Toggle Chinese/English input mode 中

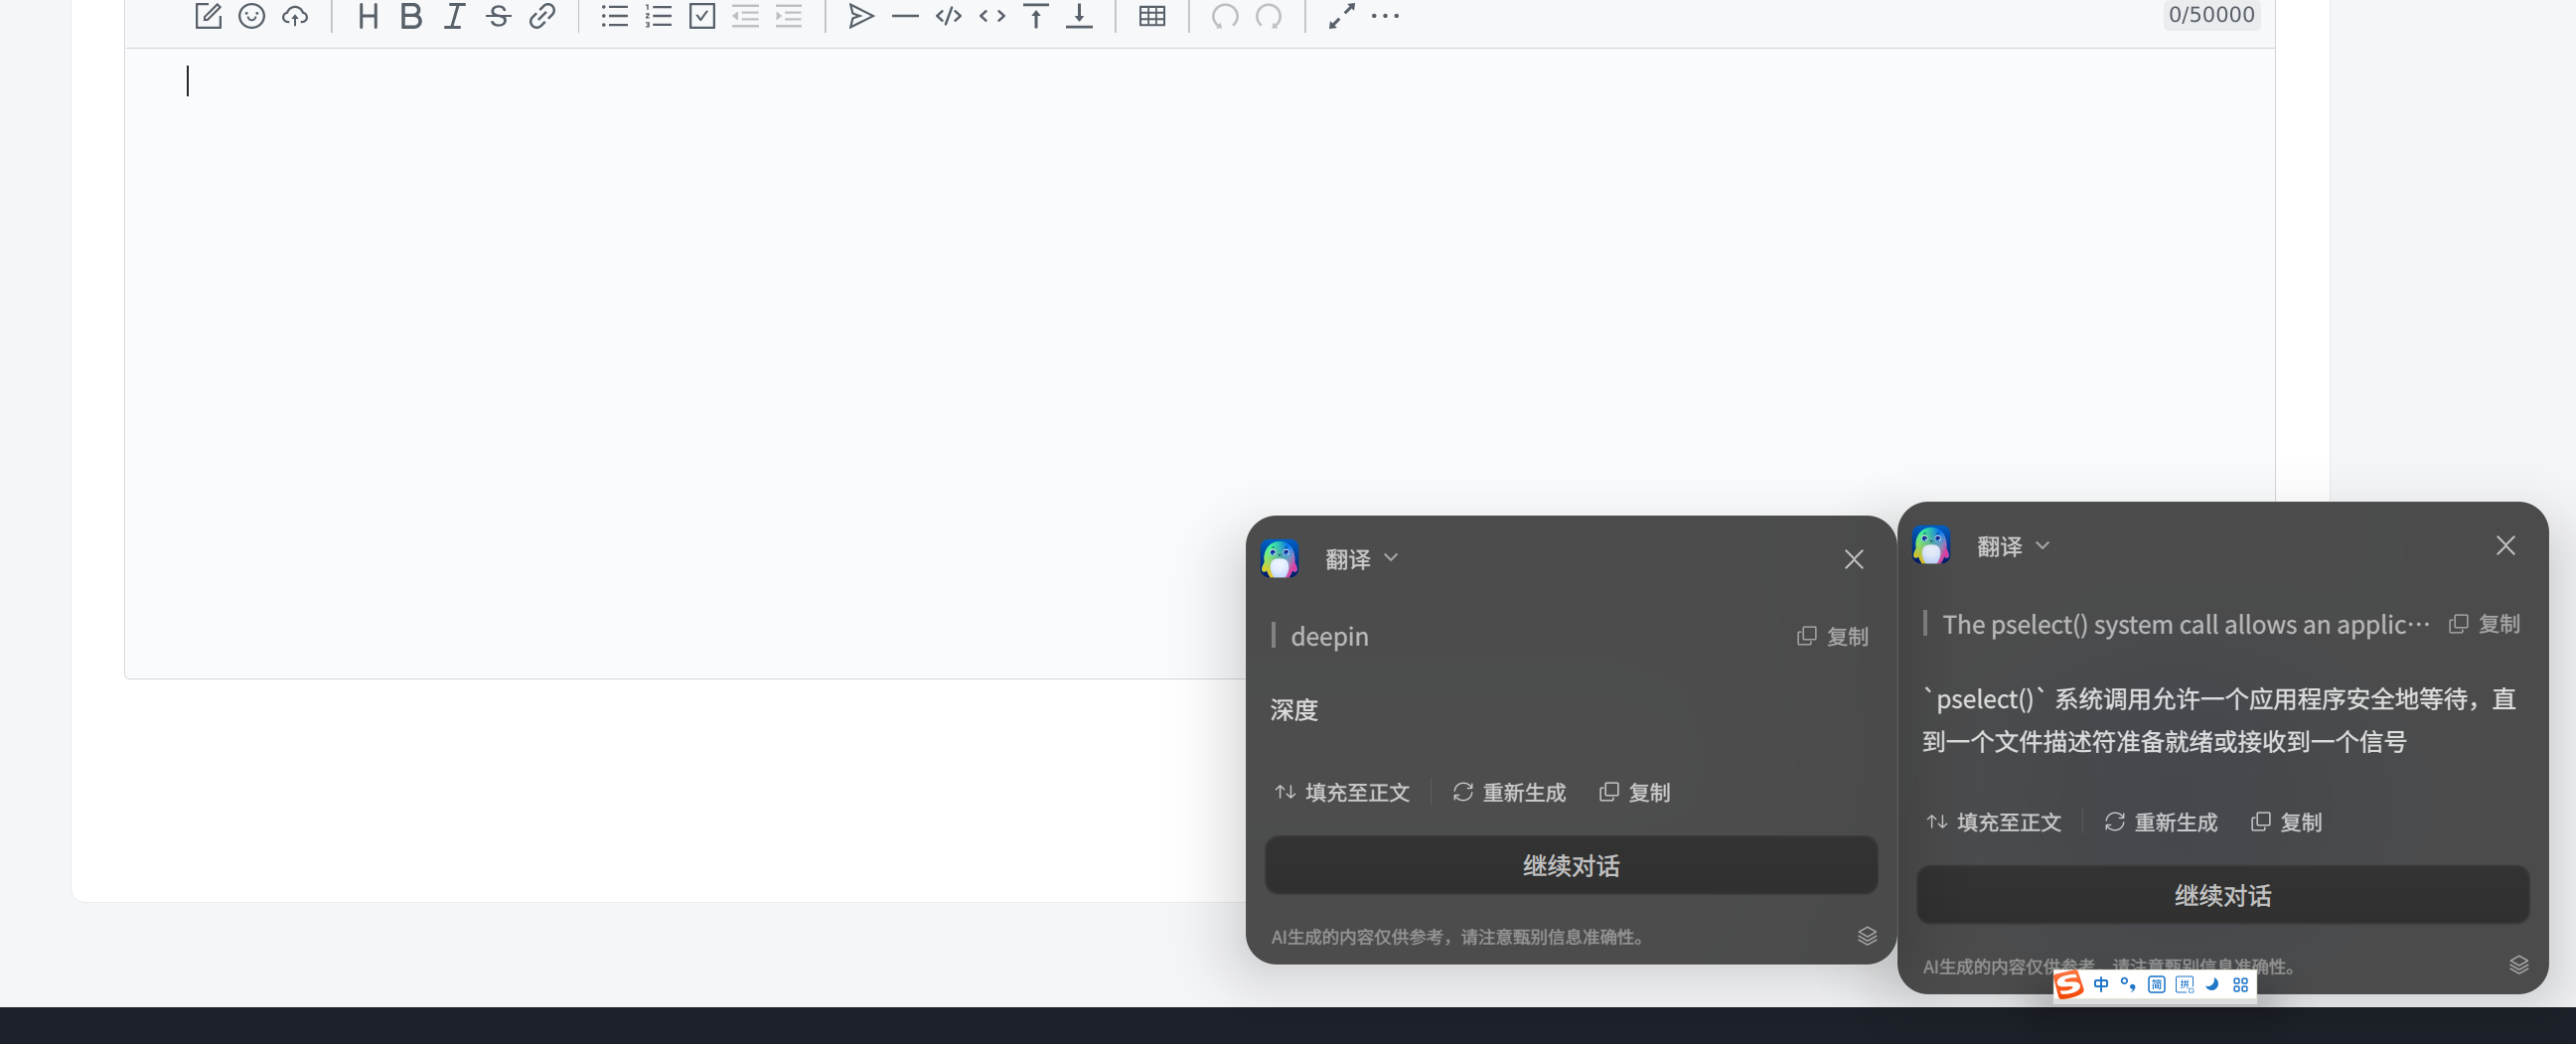2100,984
